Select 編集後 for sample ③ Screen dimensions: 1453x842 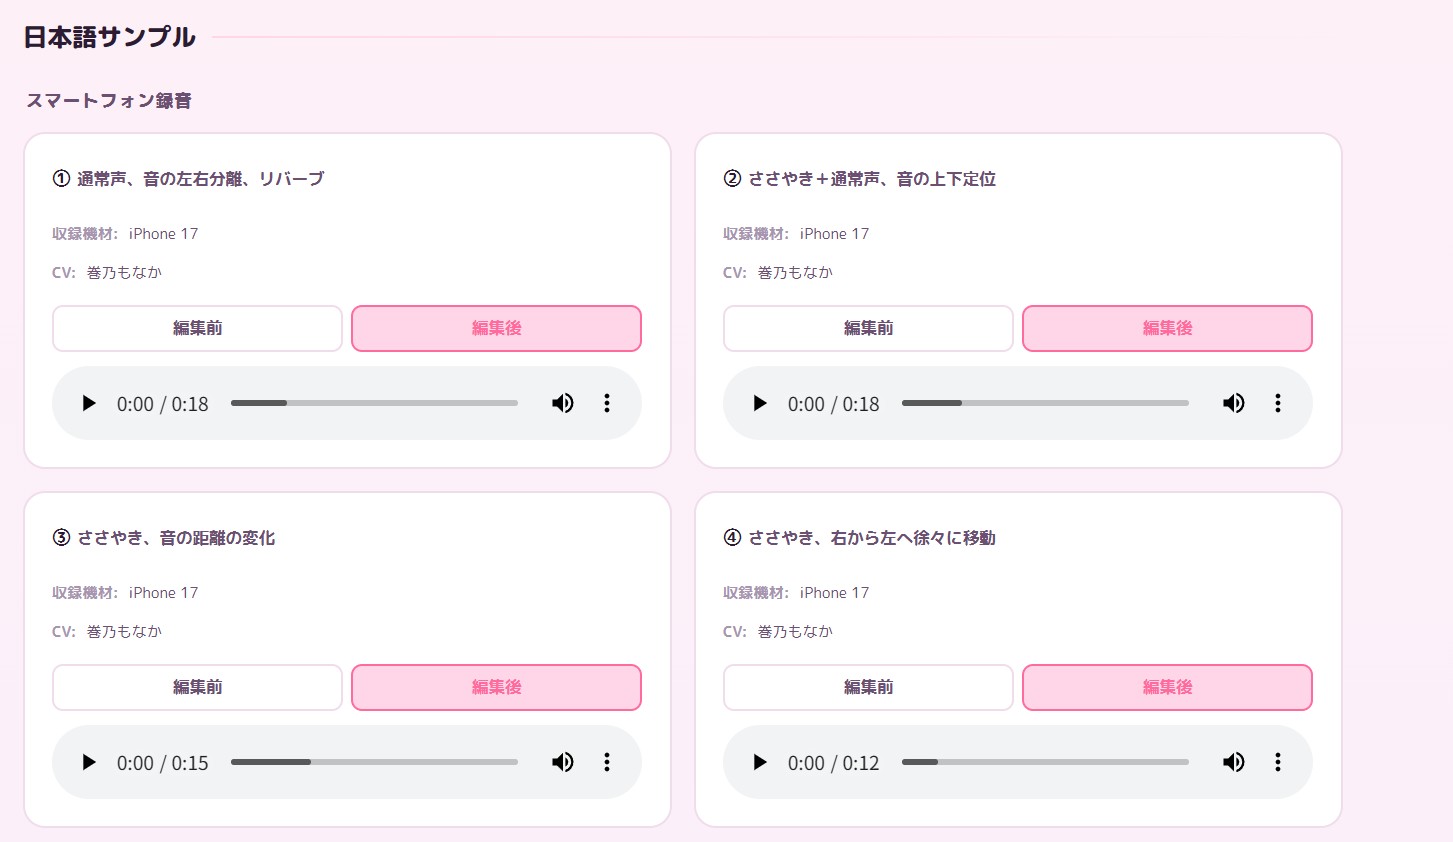click(496, 687)
